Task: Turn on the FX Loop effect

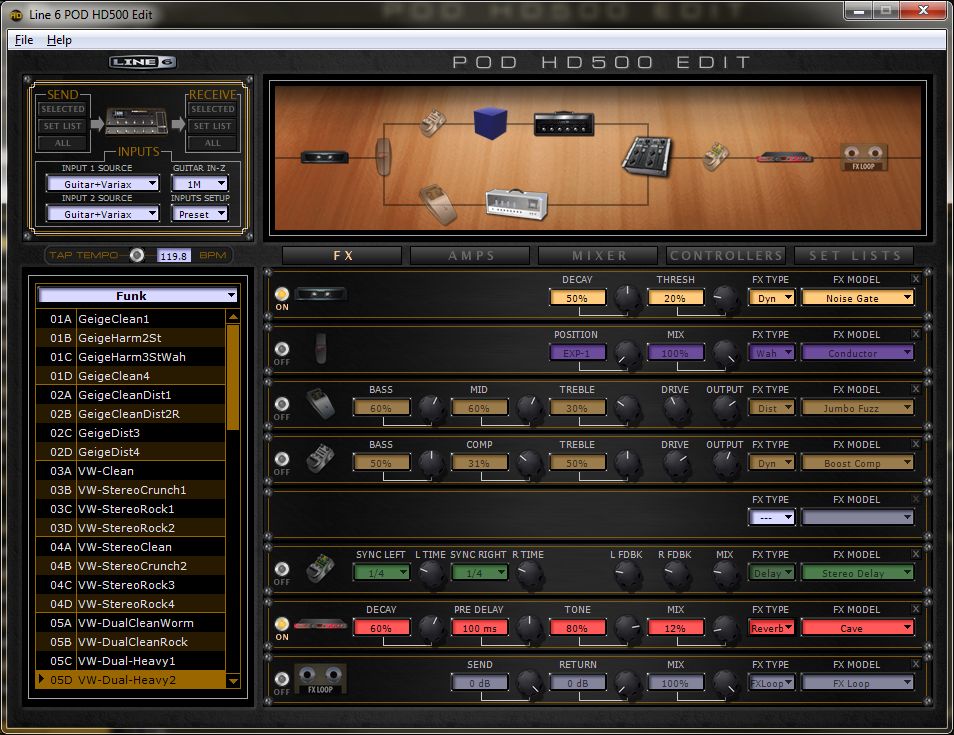Action: click(282, 679)
